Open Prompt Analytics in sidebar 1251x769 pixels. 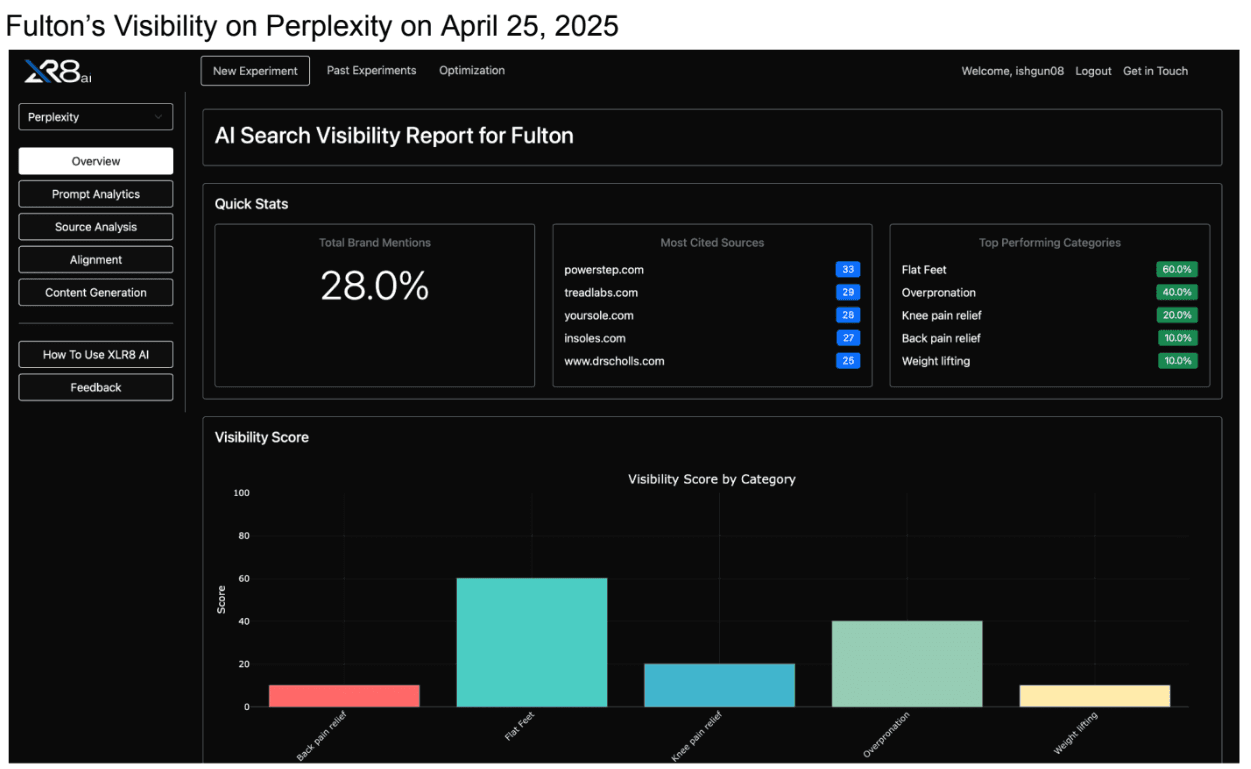tap(95, 194)
